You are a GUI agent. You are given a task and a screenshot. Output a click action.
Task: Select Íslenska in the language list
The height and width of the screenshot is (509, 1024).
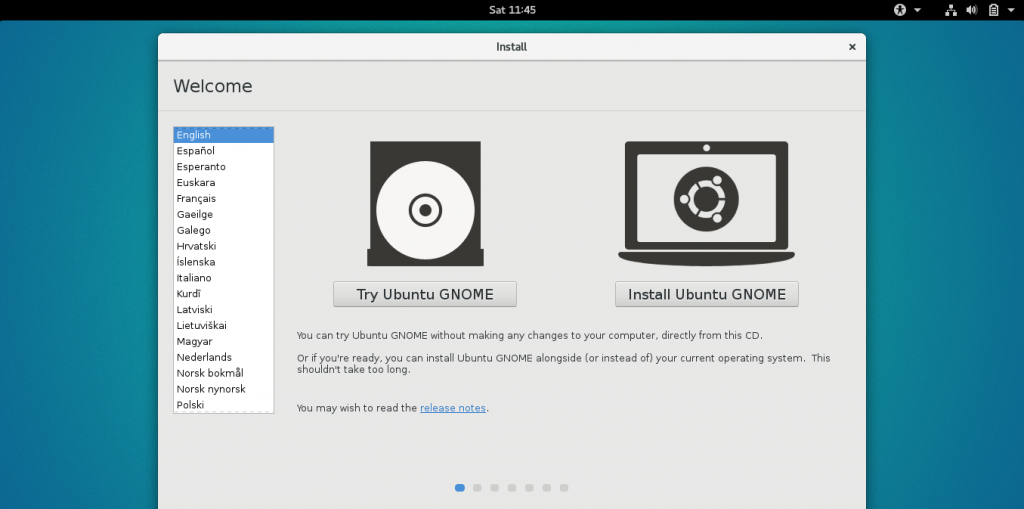tap(223, 262)
